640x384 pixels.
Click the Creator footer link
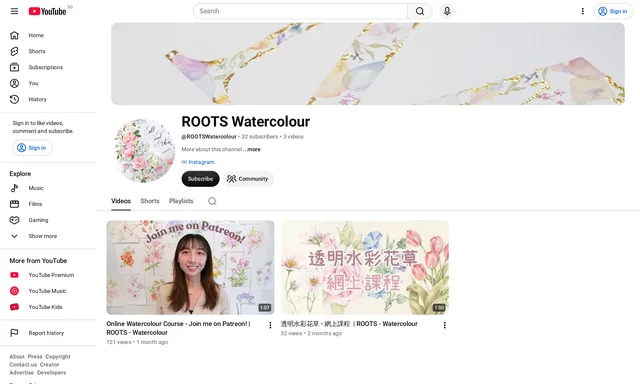[49, 364]
